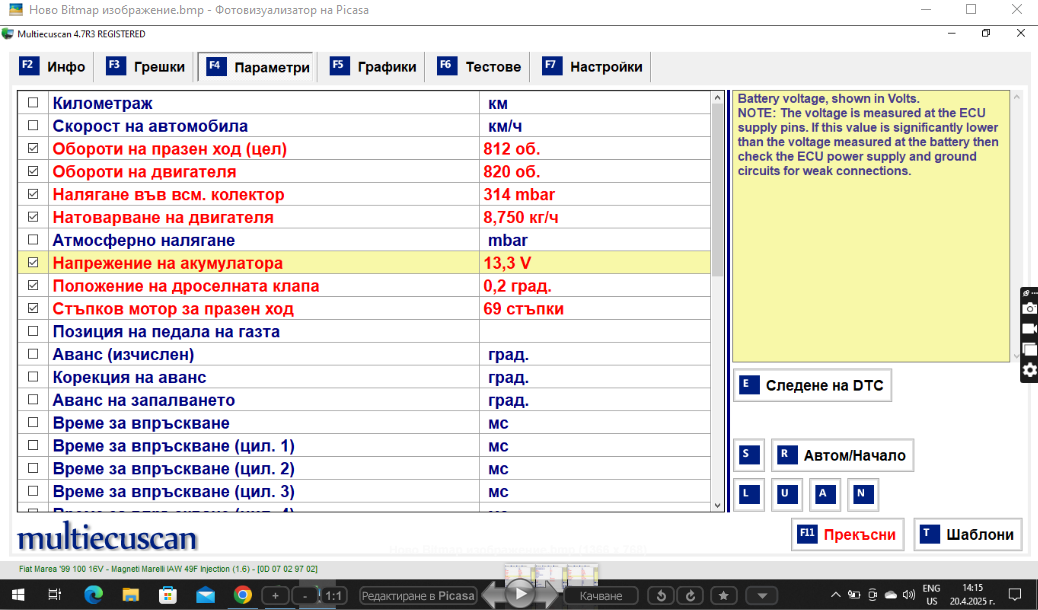Open dropdown arrow in Picasa bottom toolbar
Image resolution: width=1038 pixels, height=610 pixels.
[762, 596]
